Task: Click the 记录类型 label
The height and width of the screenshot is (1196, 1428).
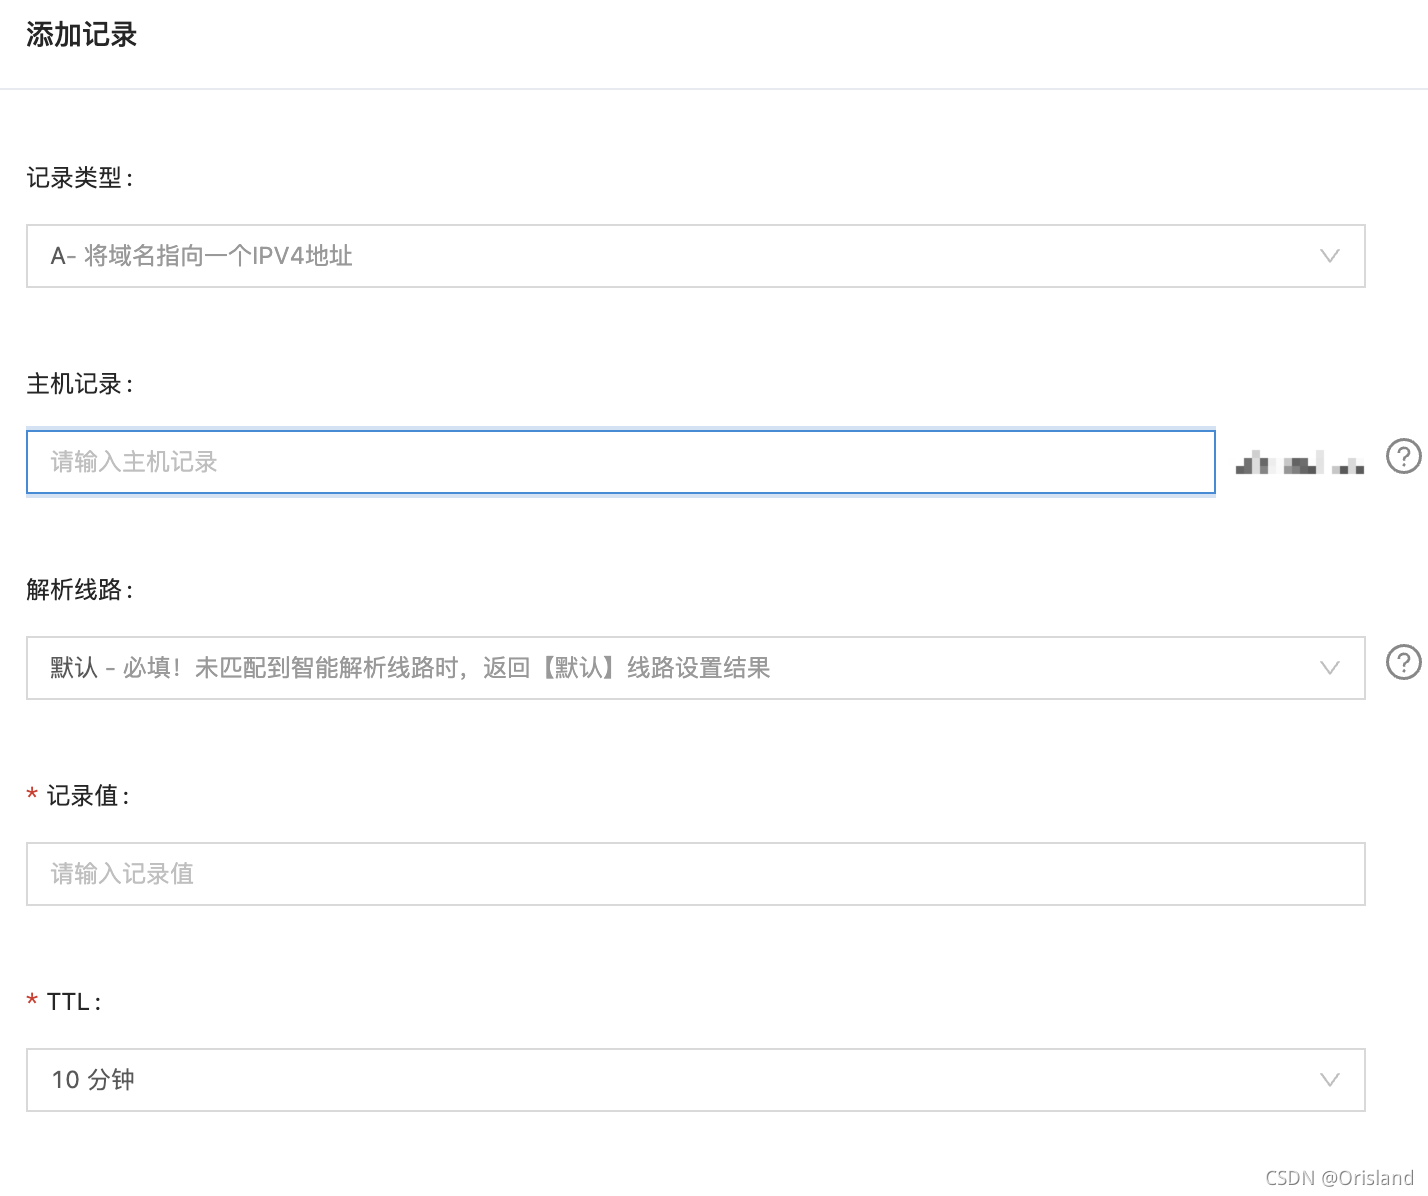Action: coord(79,178)
